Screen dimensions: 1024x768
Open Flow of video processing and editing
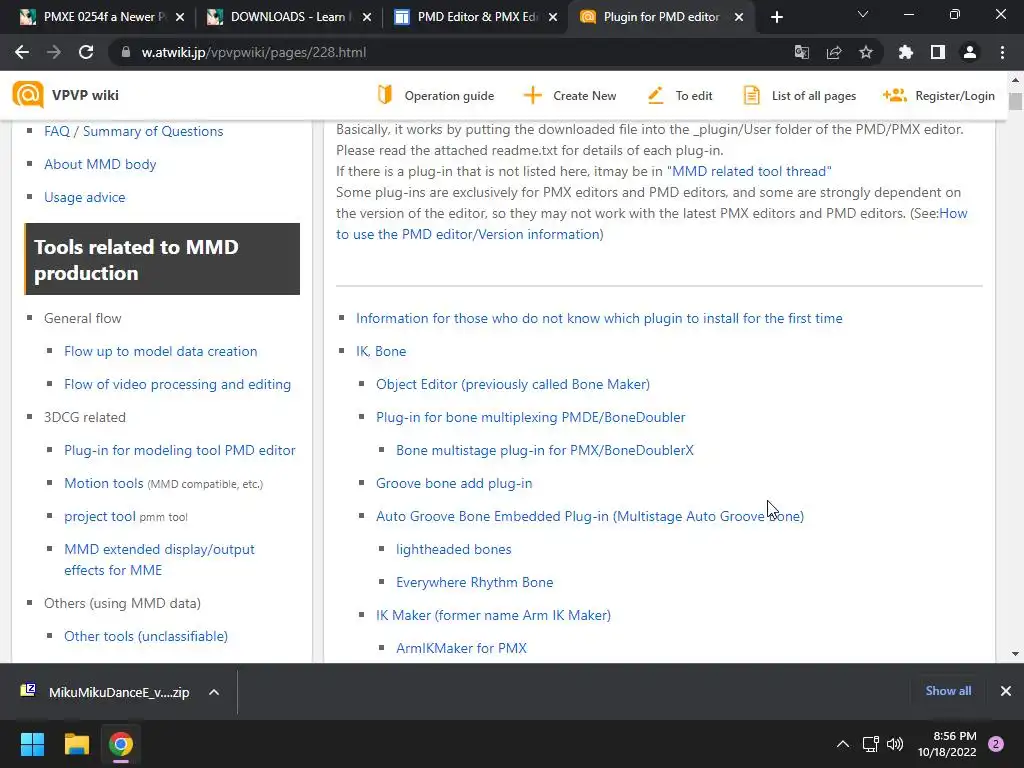177,384
